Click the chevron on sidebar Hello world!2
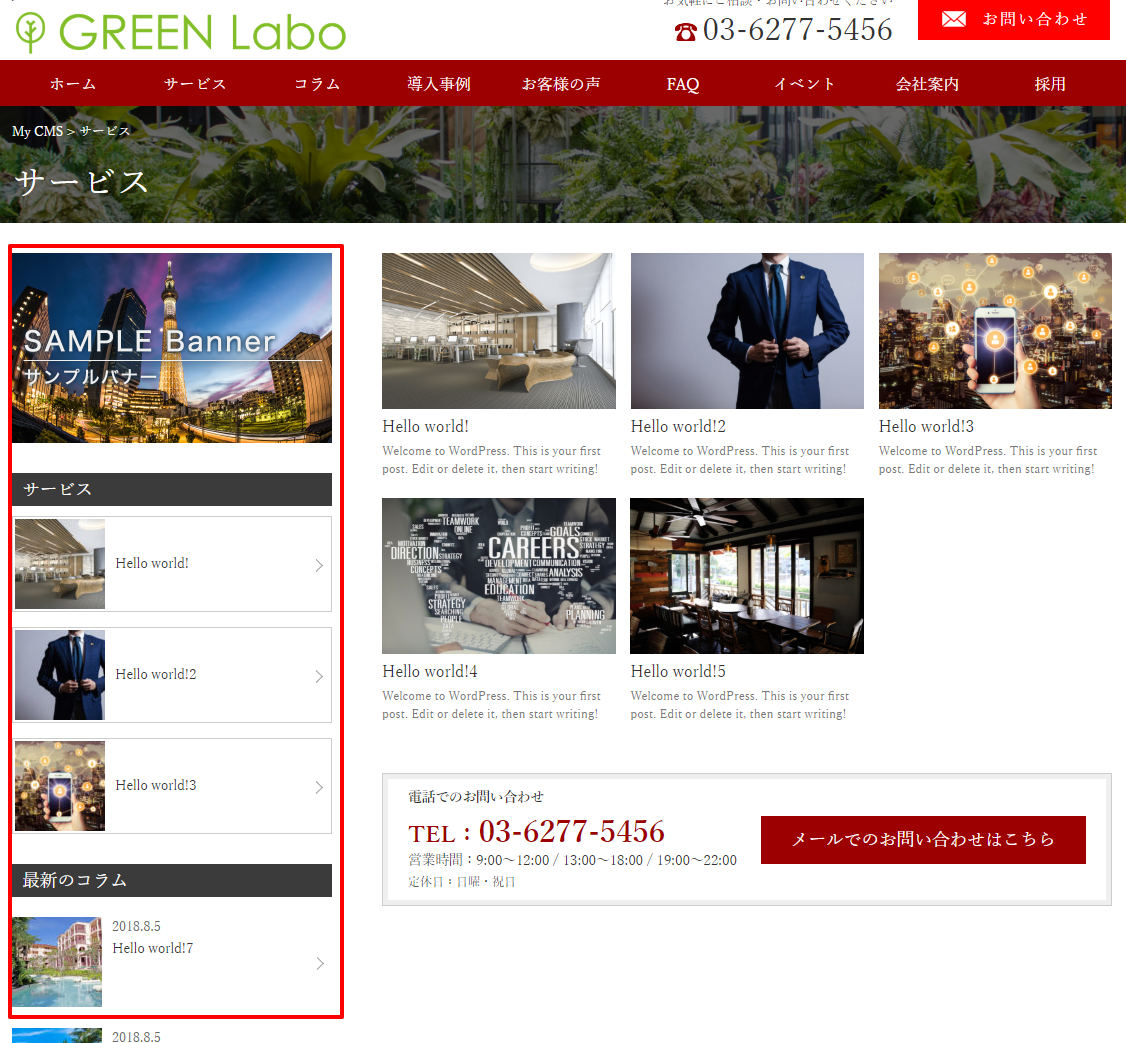Image resolution: width=1126 pixels, height=1043 pixels. tap(320, 676)
